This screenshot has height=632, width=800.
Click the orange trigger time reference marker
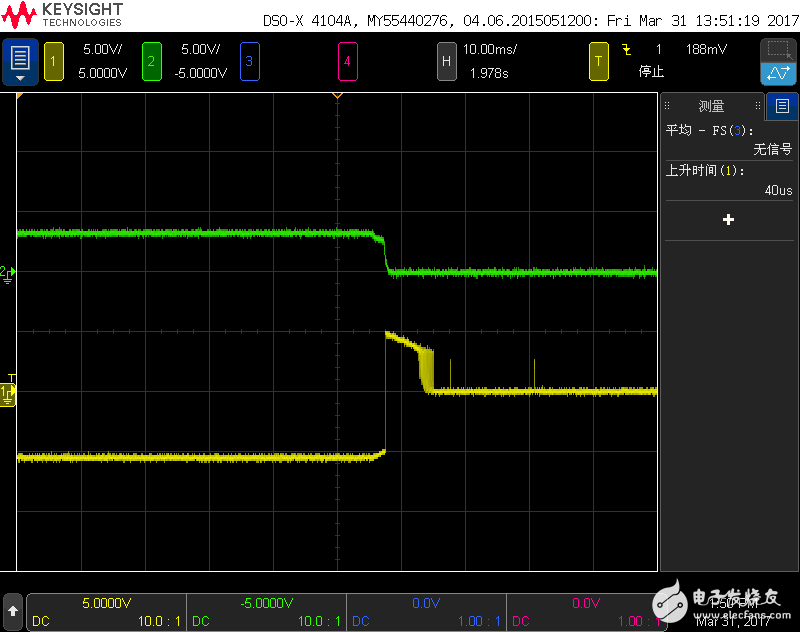337,95
